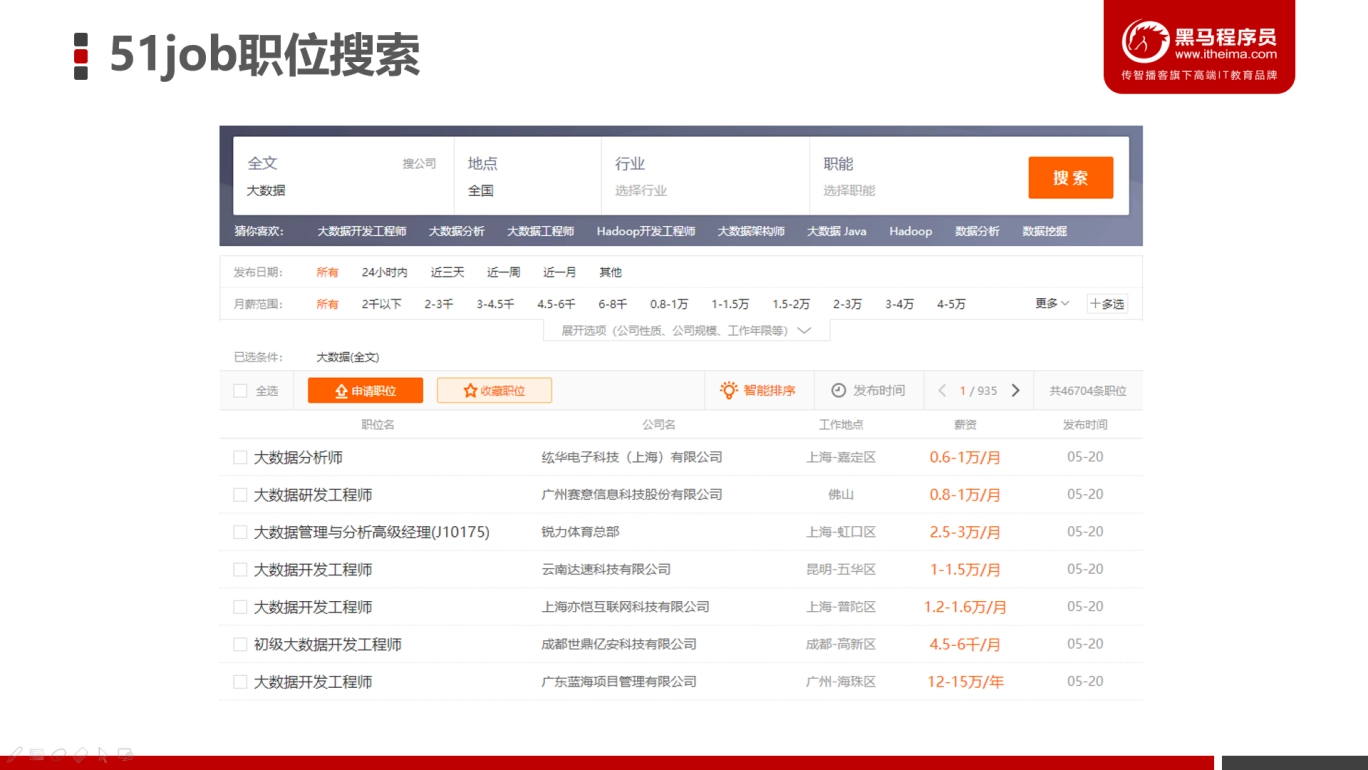This screenshot has width=1368, height=770.
Task: Open company 成都世鼎亿安科技有限公司
Action: click(619, 644)
